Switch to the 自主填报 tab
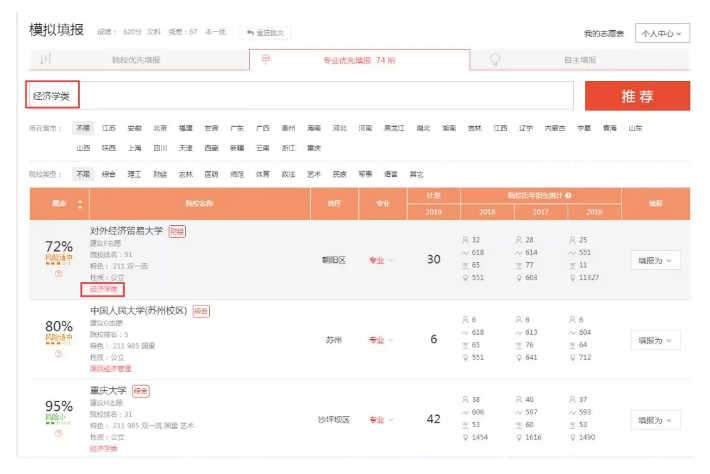 click(578, 60)
